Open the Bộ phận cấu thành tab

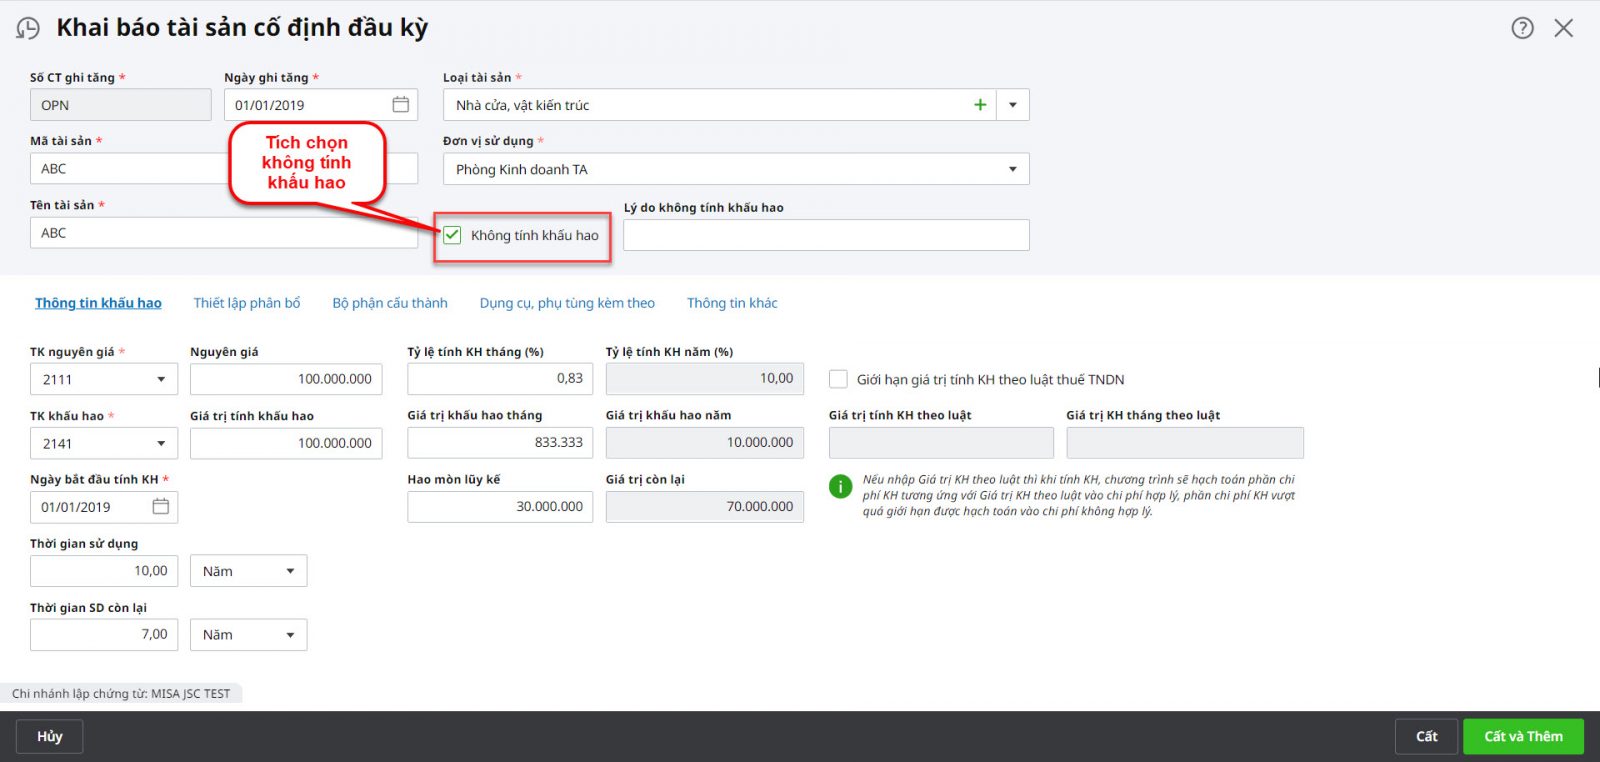[x=390, y=303]
